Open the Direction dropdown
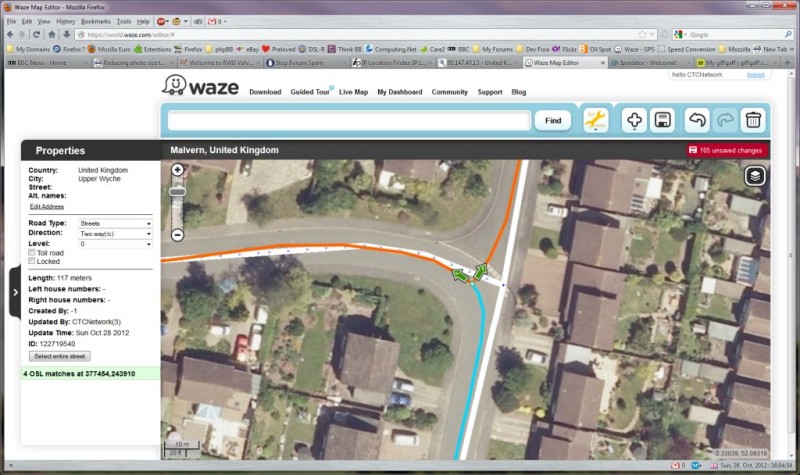This screenshot has width=800, height=475. point(115,234)
